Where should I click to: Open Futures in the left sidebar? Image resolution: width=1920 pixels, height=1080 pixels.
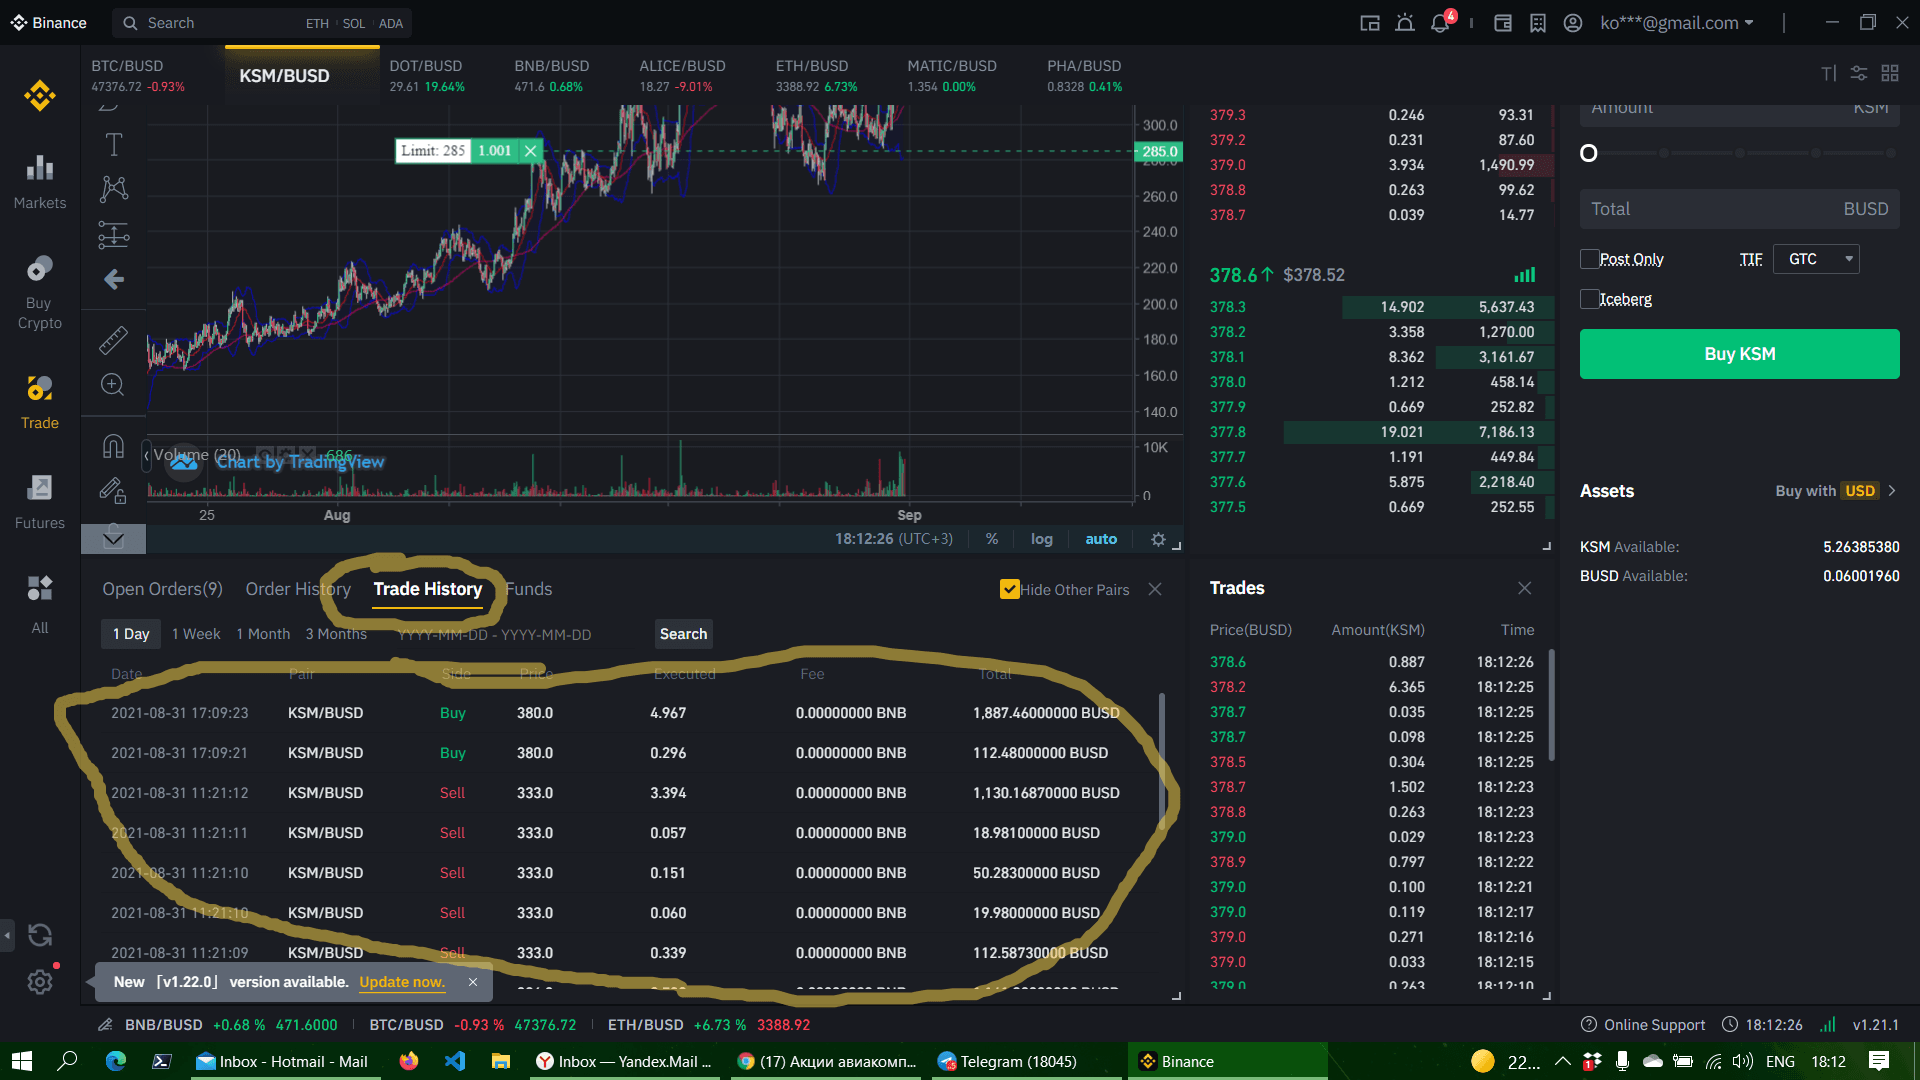(40, 501)
